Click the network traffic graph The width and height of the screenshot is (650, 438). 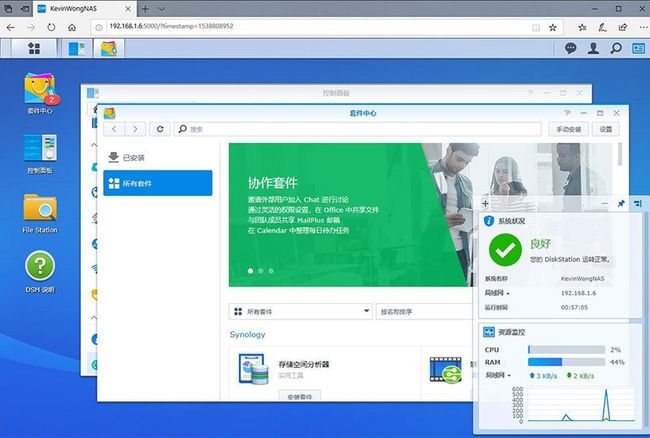579,405
